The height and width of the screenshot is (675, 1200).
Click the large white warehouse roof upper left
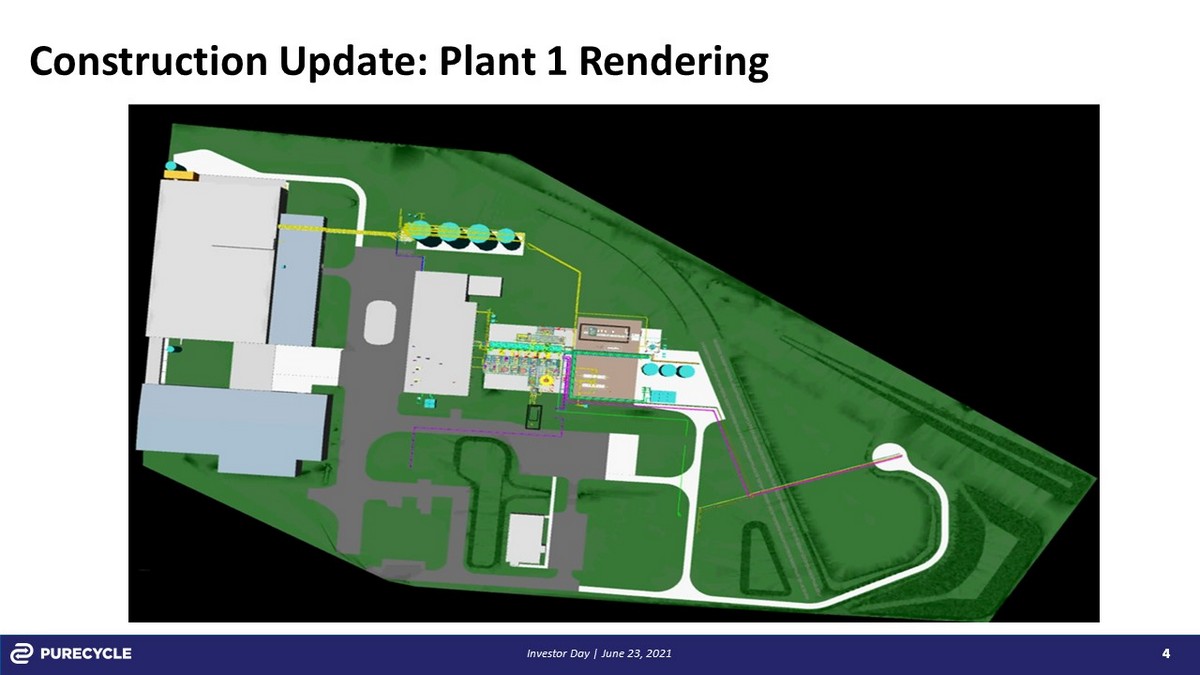[x=213, y=257]
